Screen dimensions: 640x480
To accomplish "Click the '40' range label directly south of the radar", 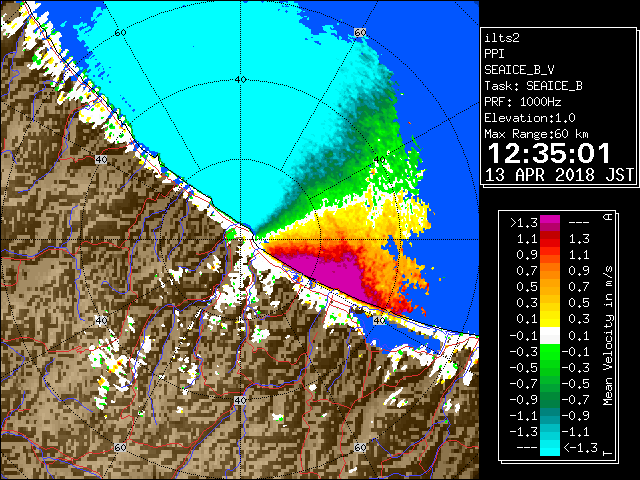I will [240, 400].
